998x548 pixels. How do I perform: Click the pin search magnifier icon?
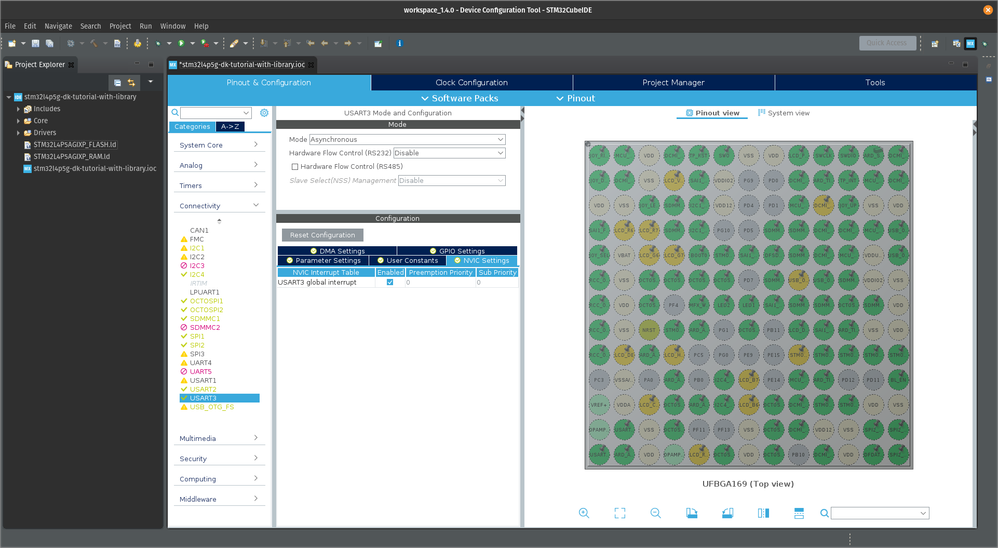tap(824, 513)
